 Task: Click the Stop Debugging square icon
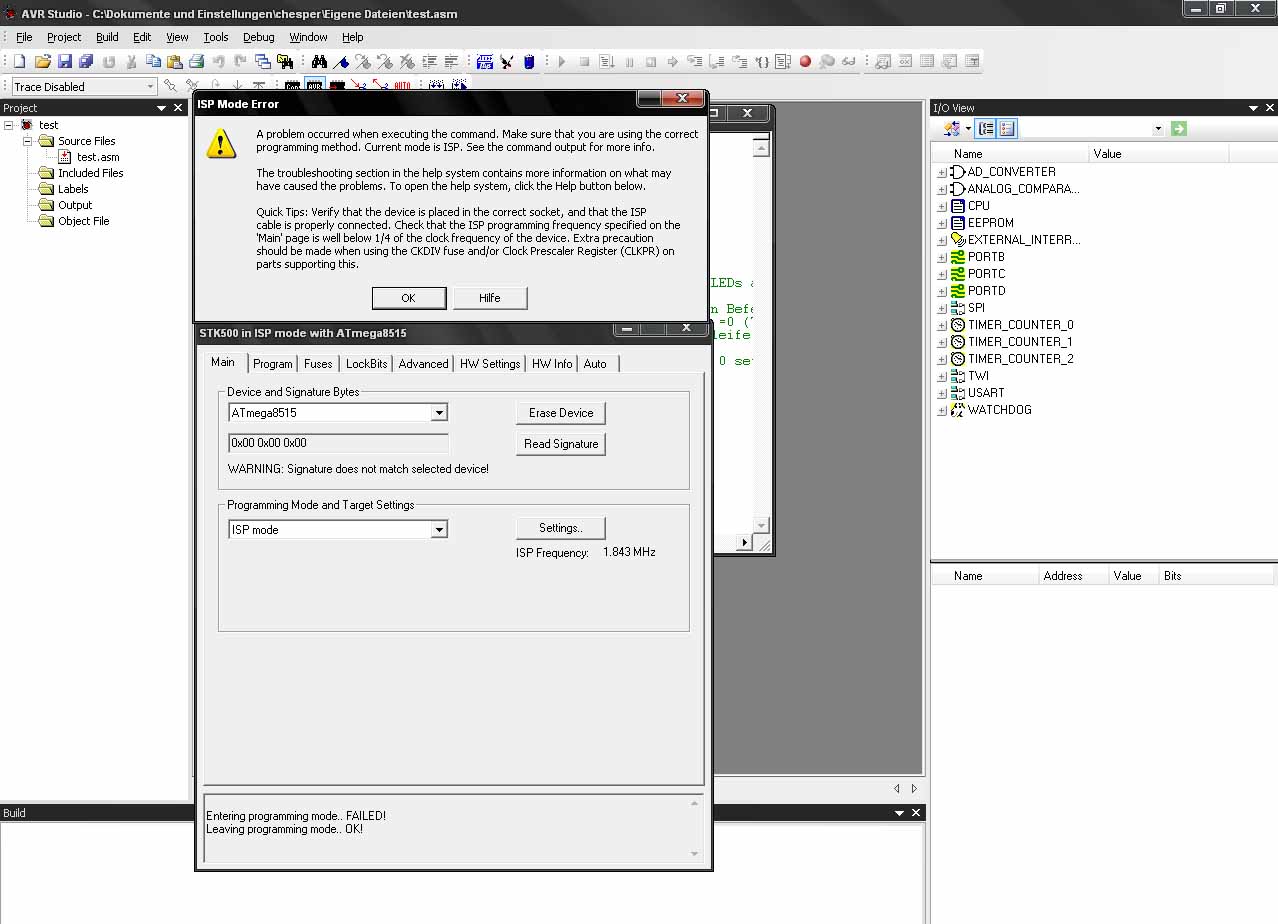point(584,61)
